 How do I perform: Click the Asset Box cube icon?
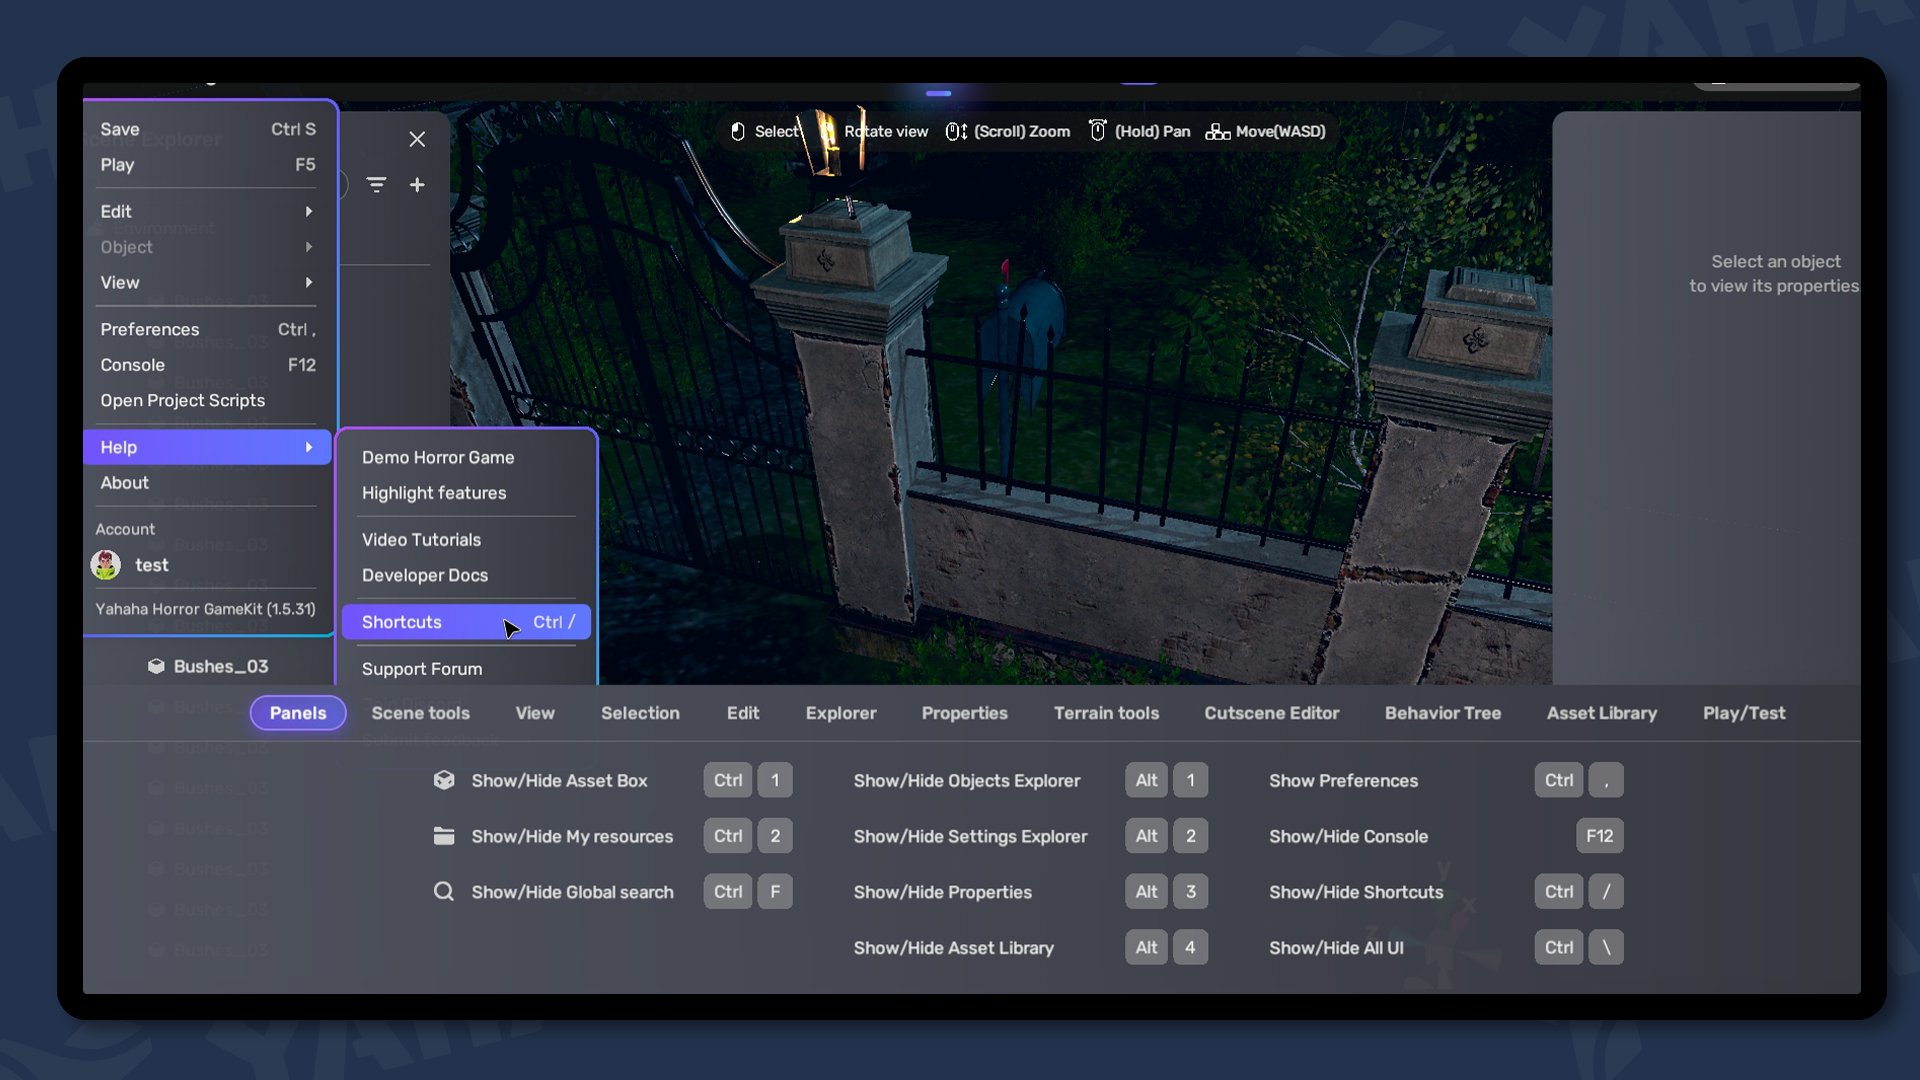click(x=444, y=780)
